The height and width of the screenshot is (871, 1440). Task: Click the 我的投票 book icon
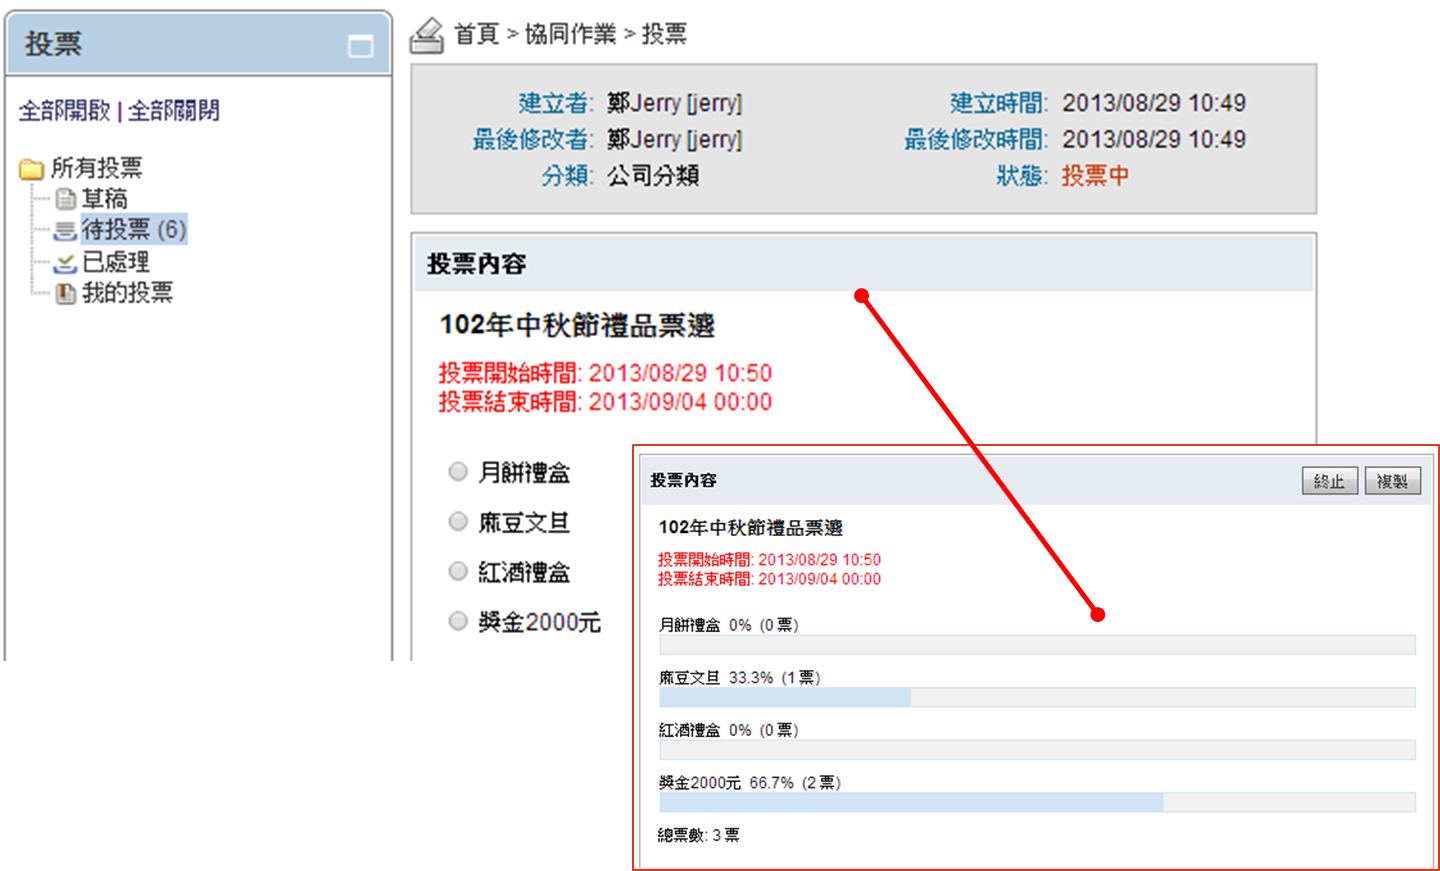click(66, 294)
